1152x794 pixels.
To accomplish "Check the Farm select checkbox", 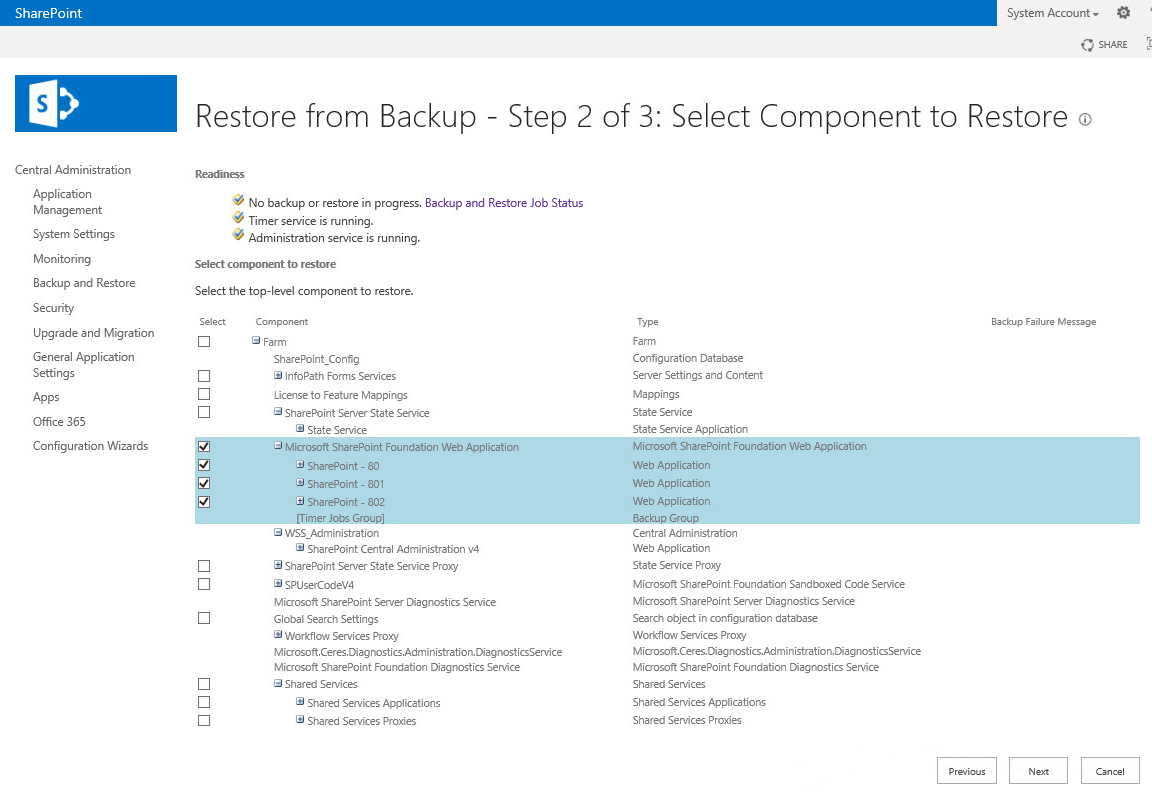I will point(204,342).
